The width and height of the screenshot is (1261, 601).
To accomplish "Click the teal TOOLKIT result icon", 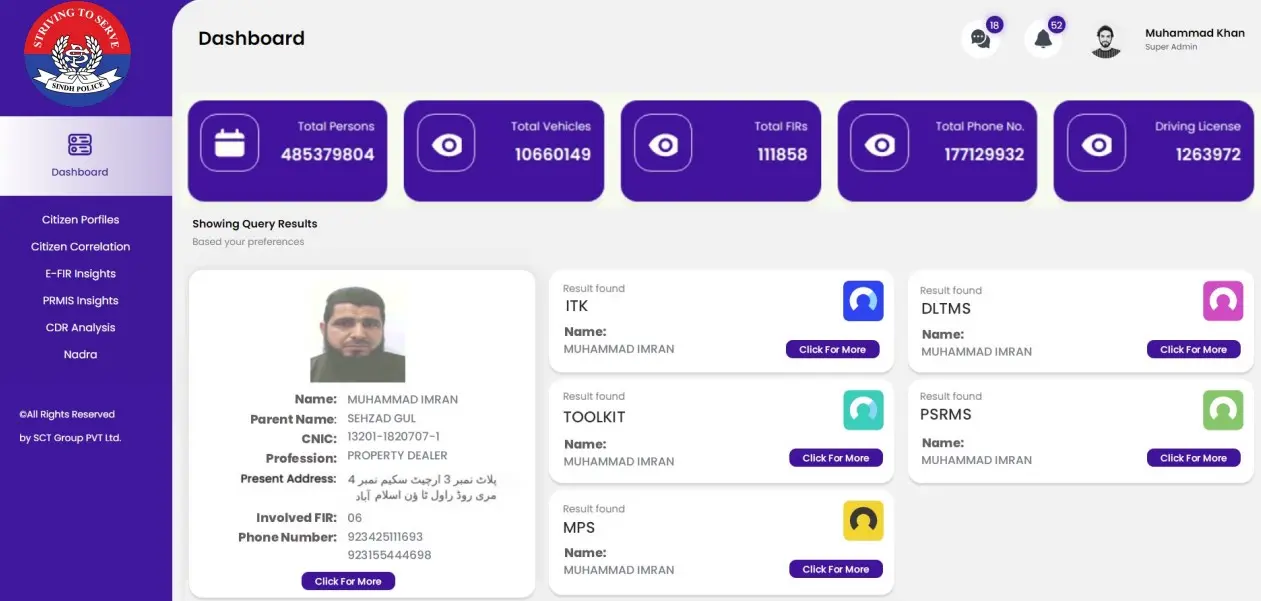I will [x=863, y=410].
